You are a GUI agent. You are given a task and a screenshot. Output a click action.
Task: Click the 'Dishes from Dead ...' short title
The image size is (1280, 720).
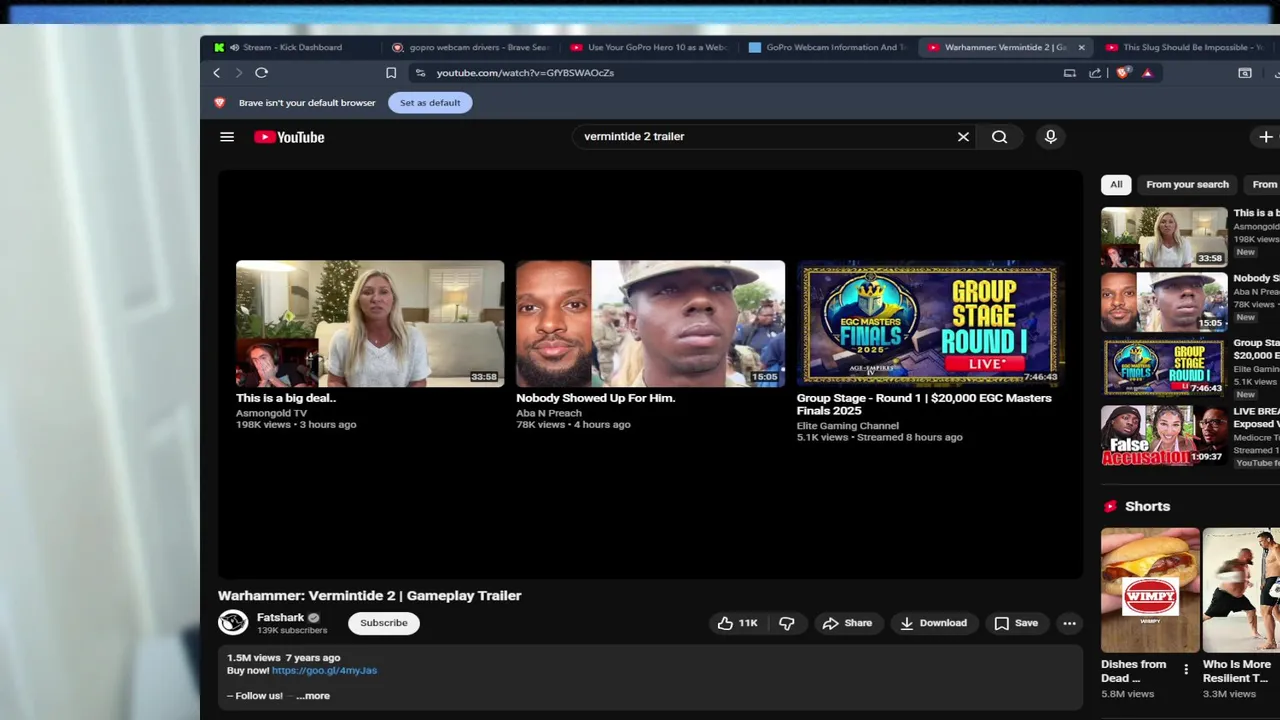click(1134, 671)
